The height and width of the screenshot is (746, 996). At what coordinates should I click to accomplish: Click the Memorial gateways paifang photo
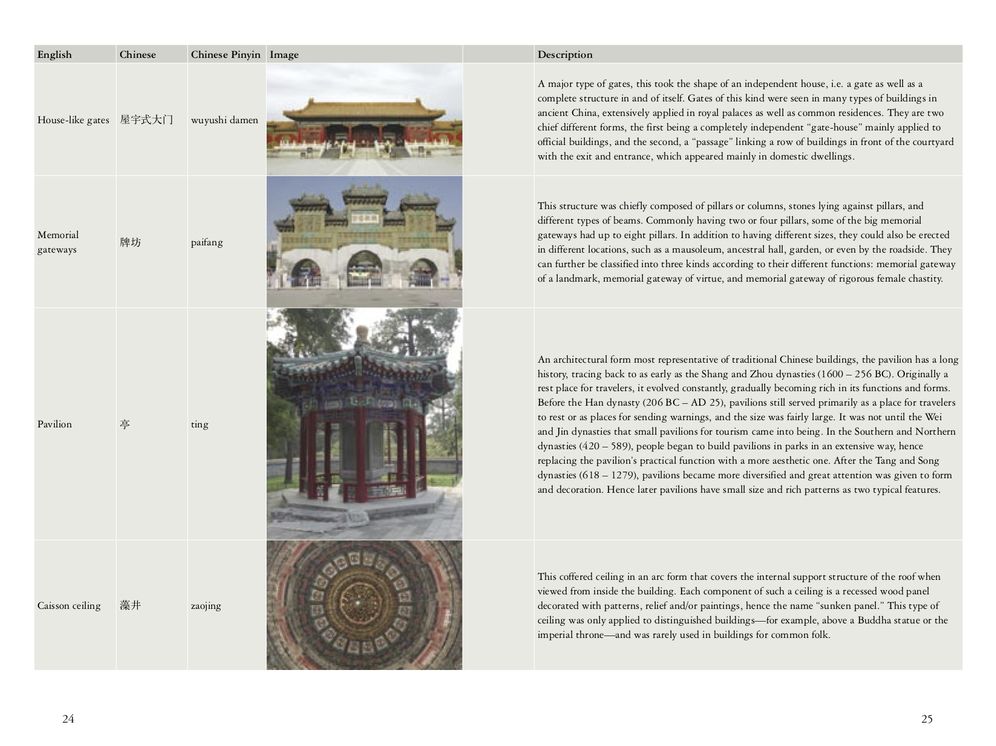[x=364, y=242]
